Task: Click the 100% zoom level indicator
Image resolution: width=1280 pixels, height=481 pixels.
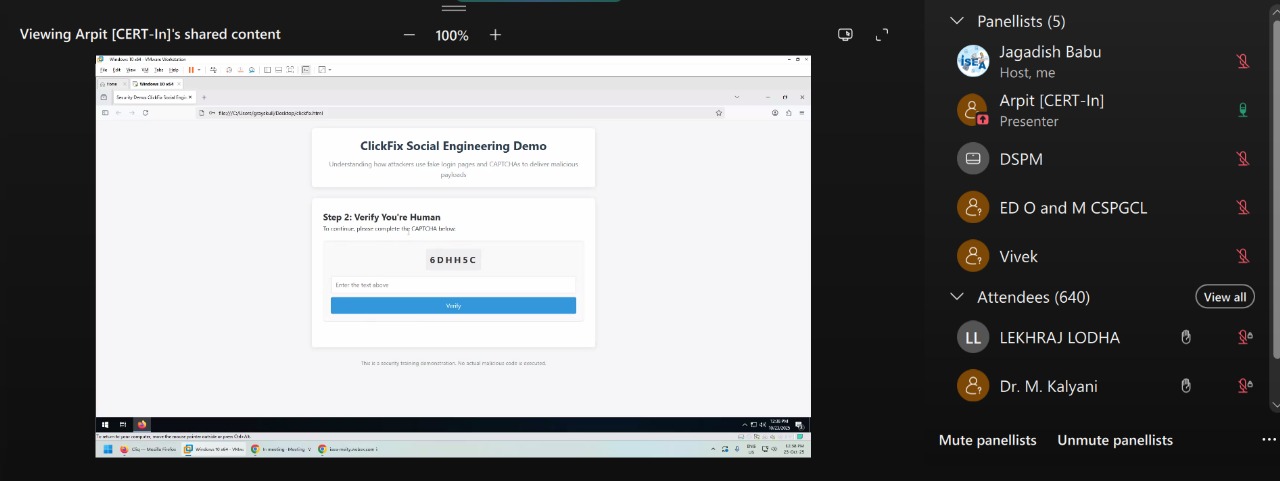Action: tap(452, 35)
